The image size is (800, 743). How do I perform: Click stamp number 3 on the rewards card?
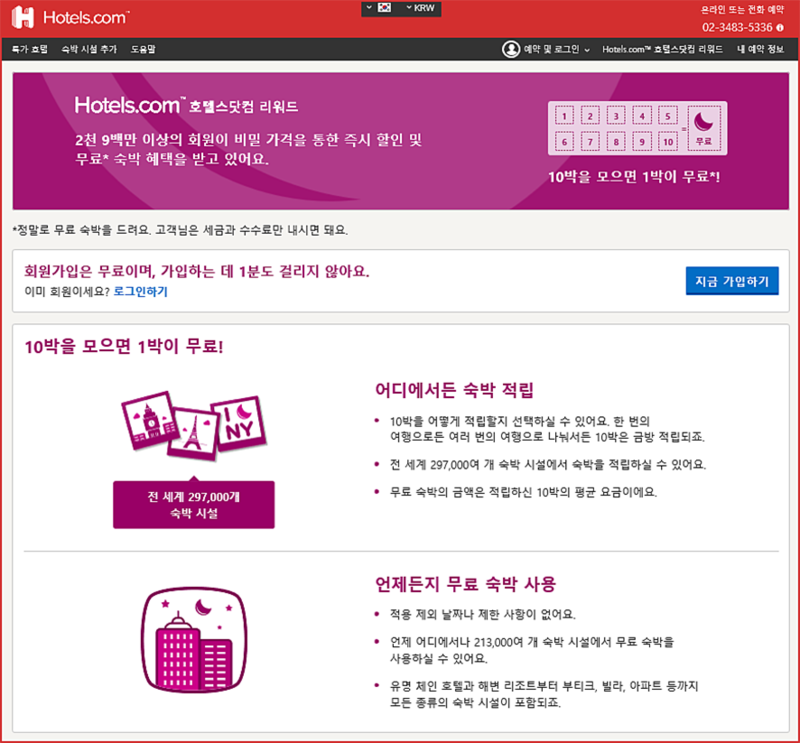[616, 116]
